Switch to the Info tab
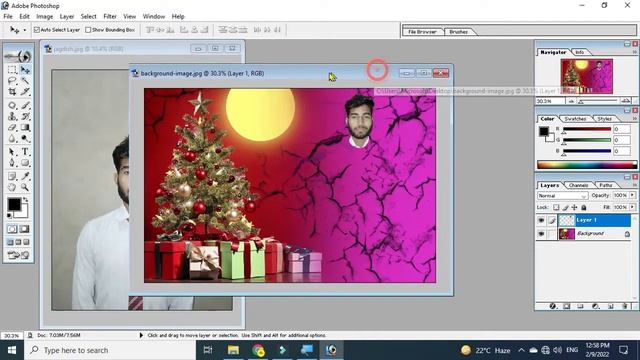 (580, 52)
